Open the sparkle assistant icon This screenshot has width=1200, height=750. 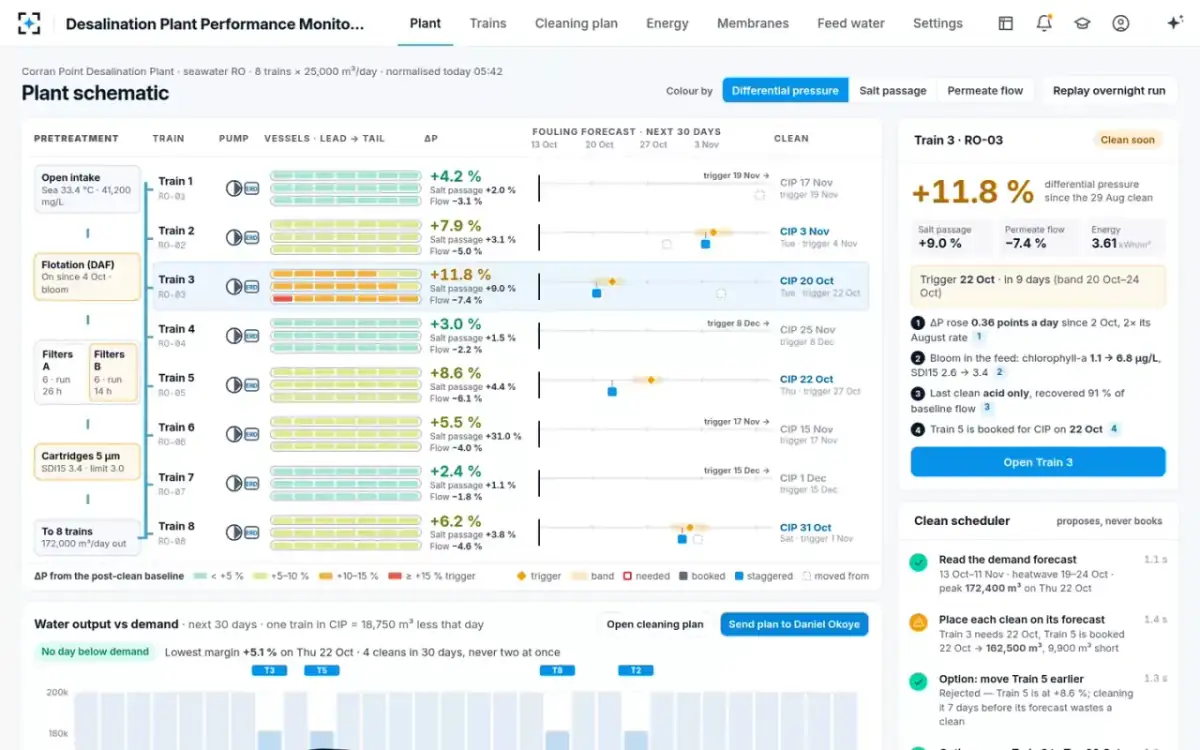1175,23
